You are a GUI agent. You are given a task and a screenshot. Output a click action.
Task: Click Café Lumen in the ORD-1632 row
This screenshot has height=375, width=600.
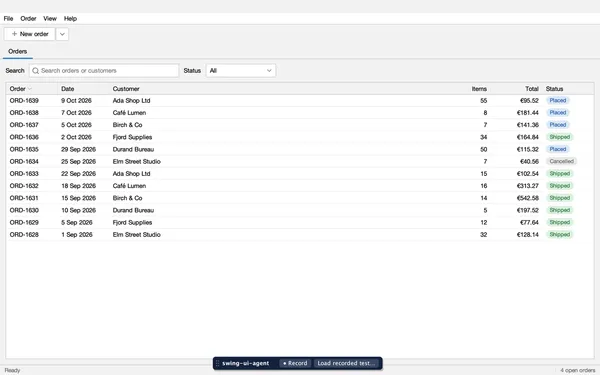pyautogui.click(x=129, y=186)
